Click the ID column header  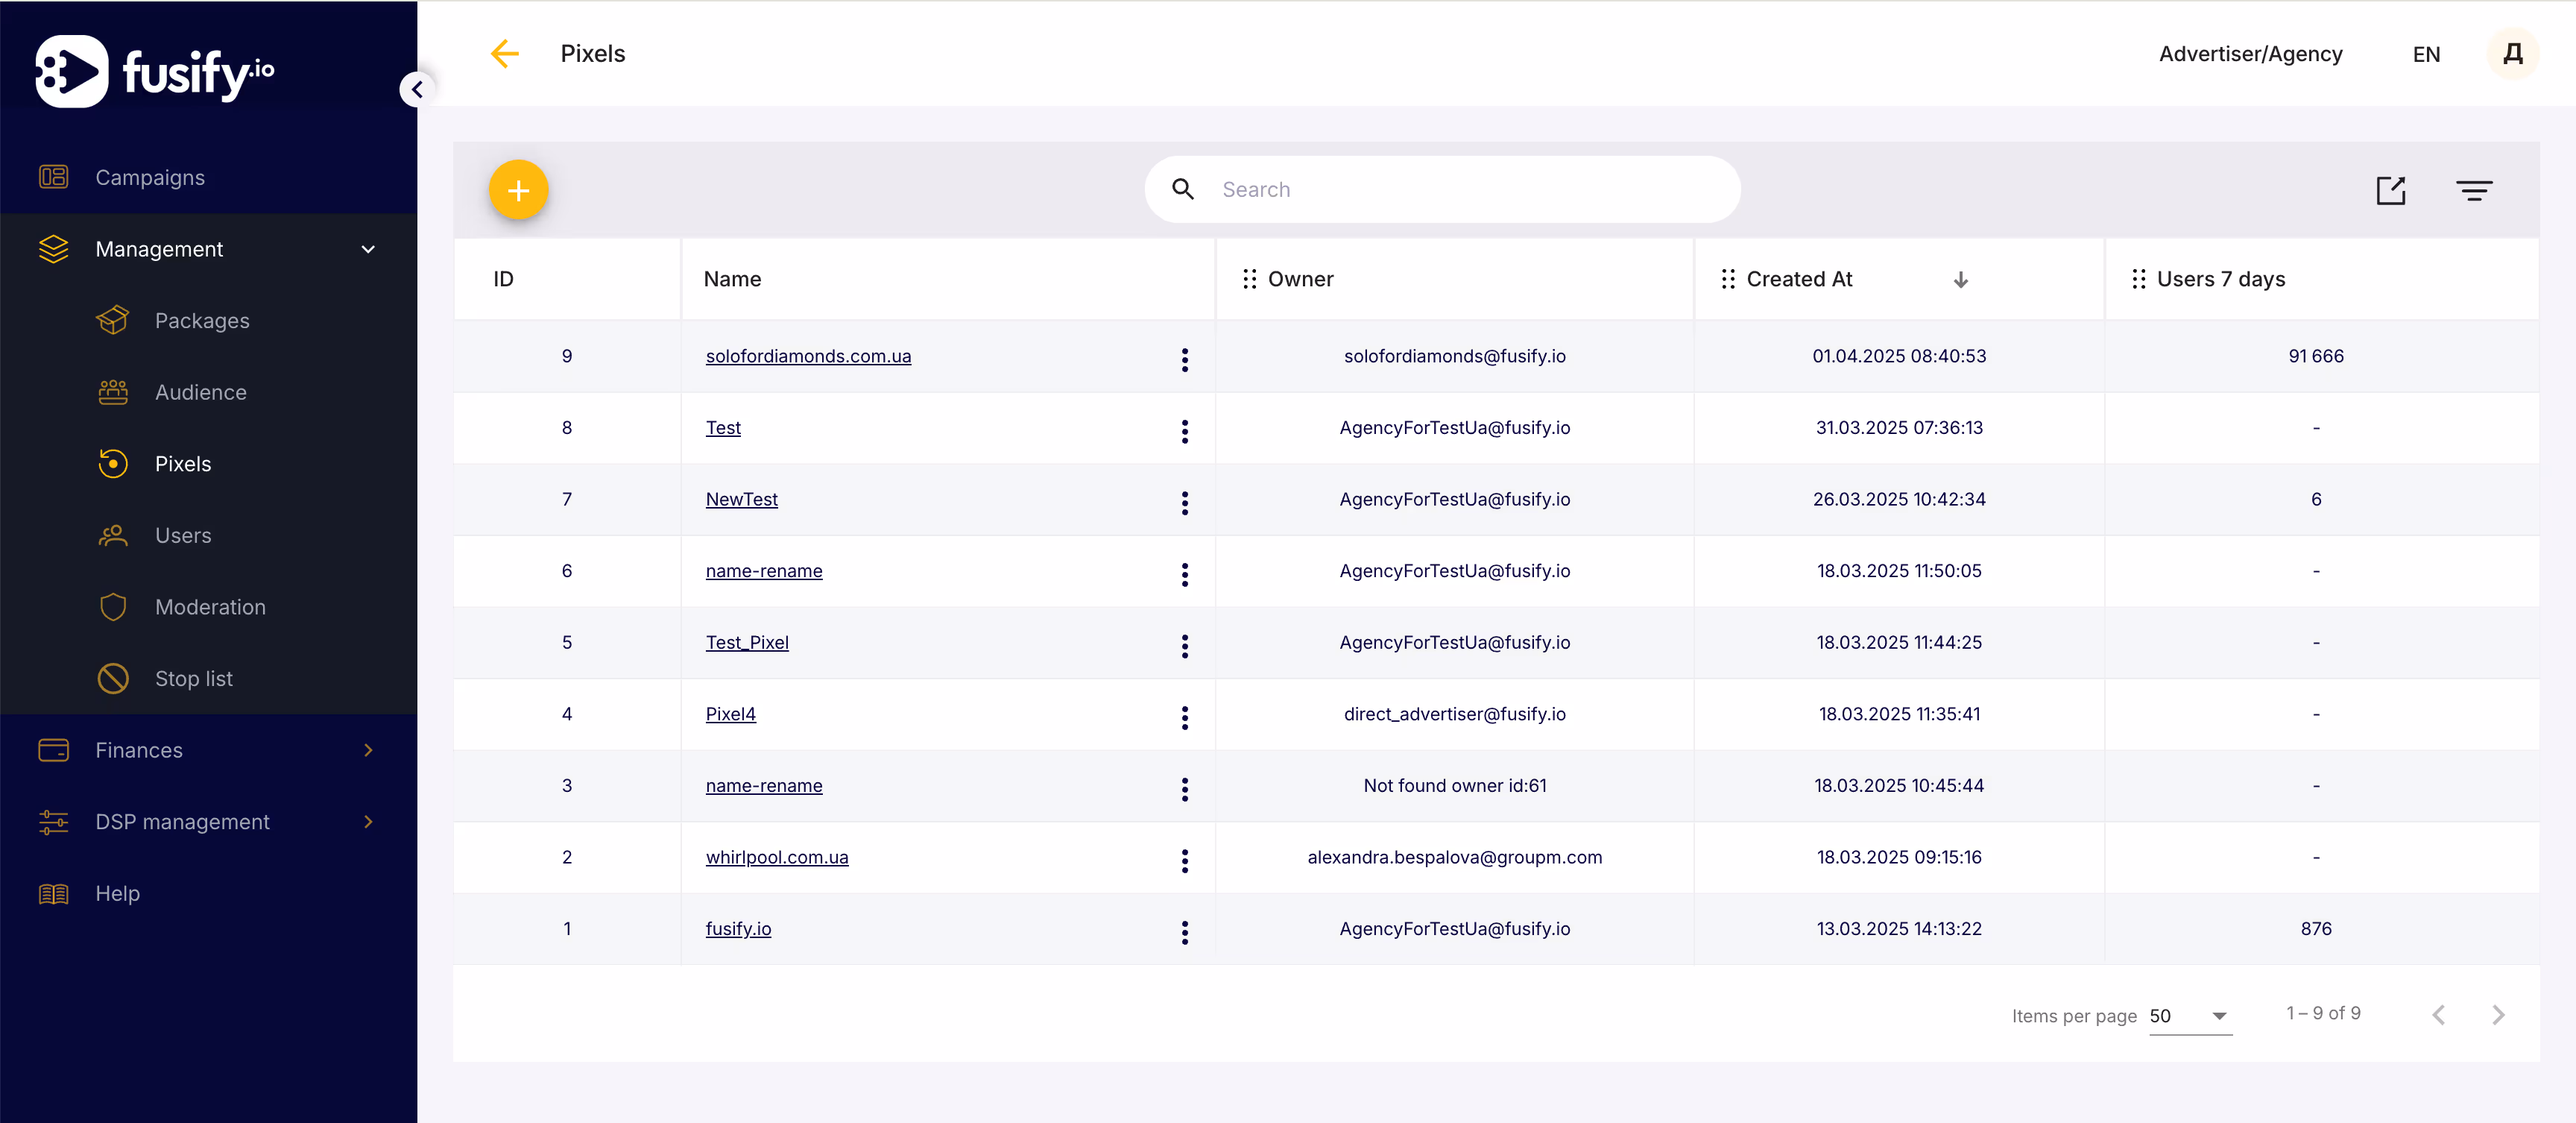(503, 279)
